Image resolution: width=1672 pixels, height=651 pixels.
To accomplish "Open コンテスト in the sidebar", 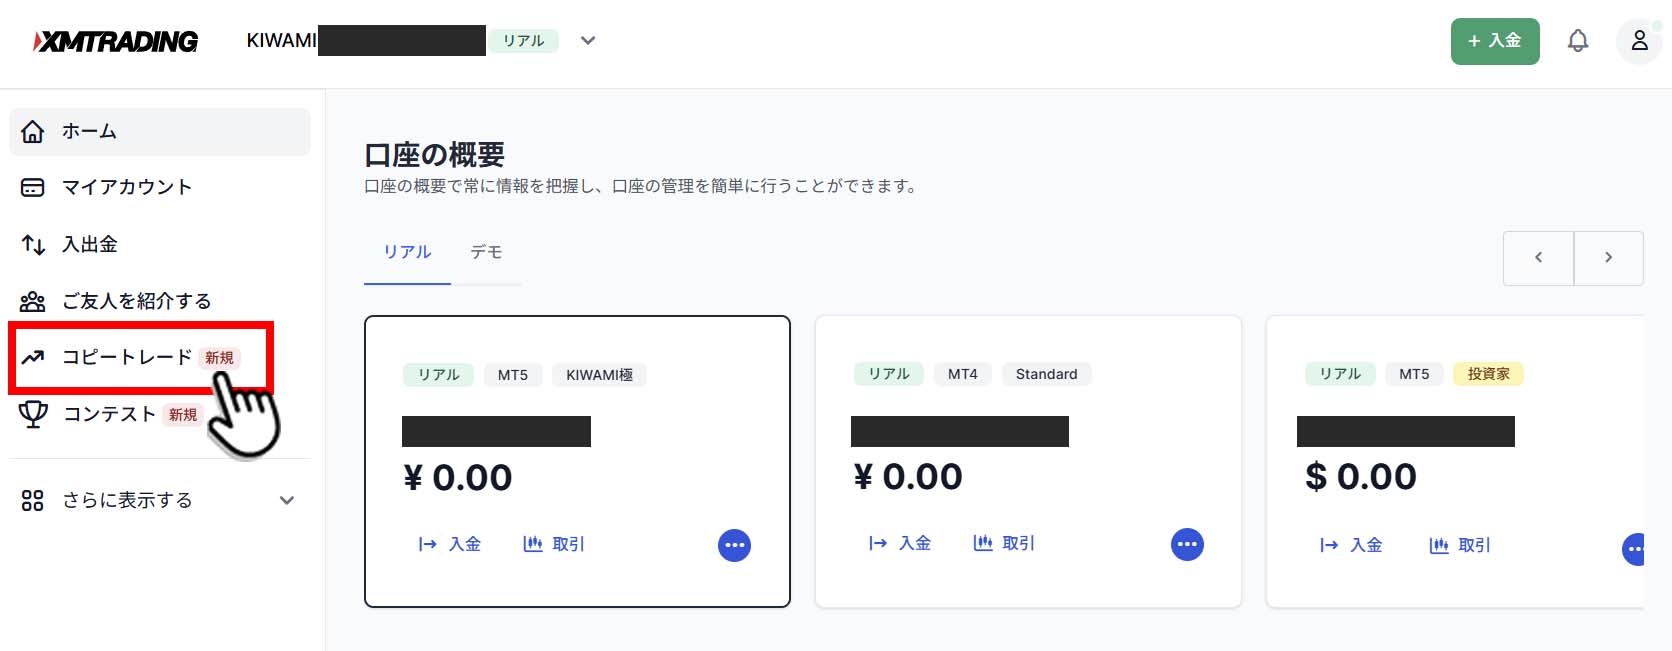I will 109,414.
